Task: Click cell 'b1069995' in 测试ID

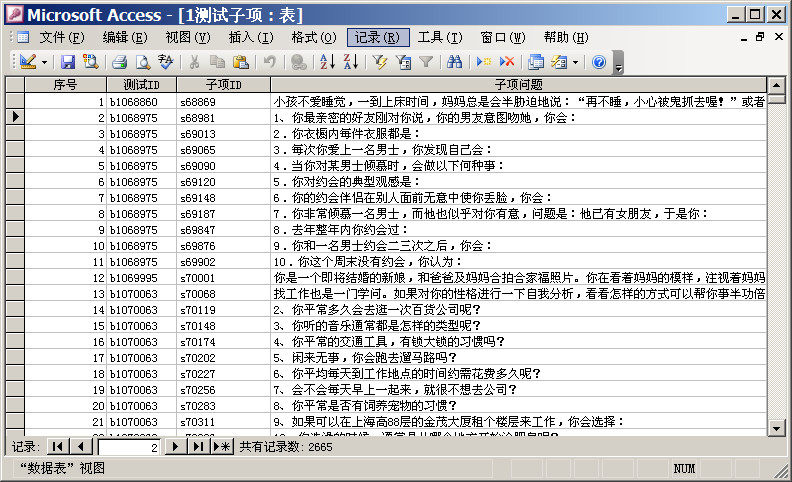Action: point(141,278)
